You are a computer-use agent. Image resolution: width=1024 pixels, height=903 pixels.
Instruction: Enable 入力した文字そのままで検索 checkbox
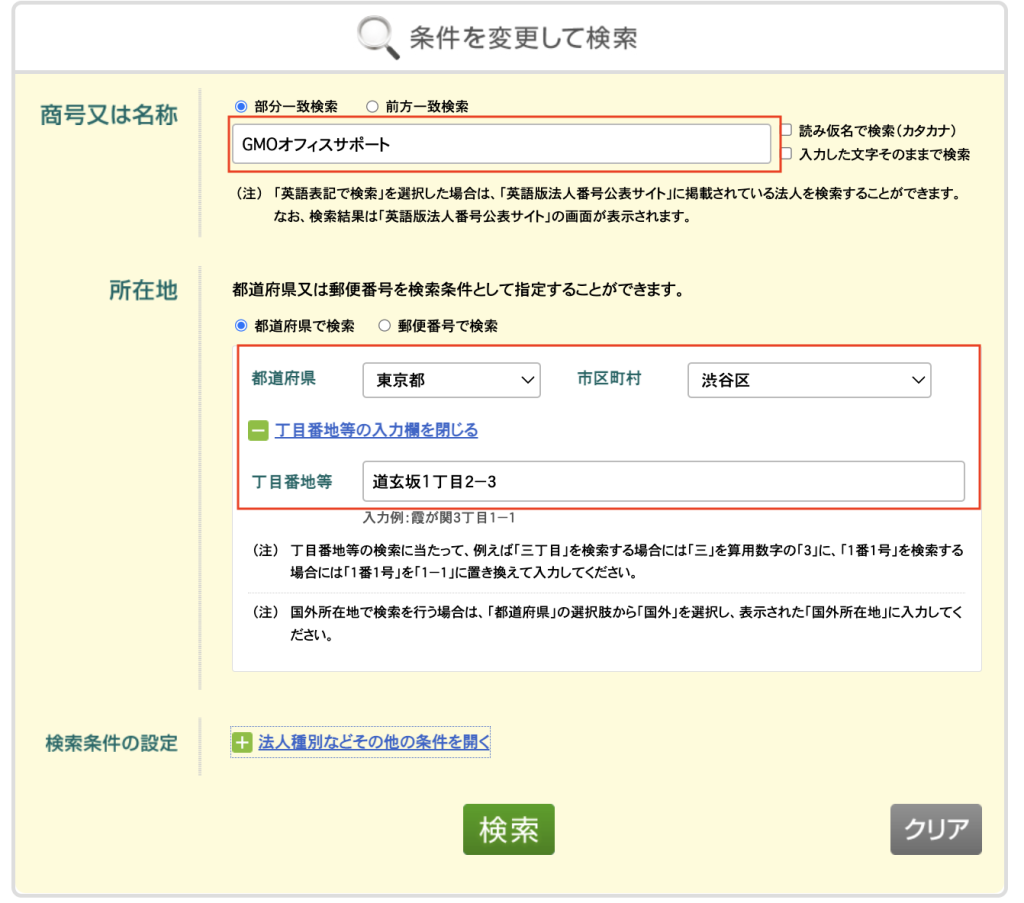coord(786,153)
